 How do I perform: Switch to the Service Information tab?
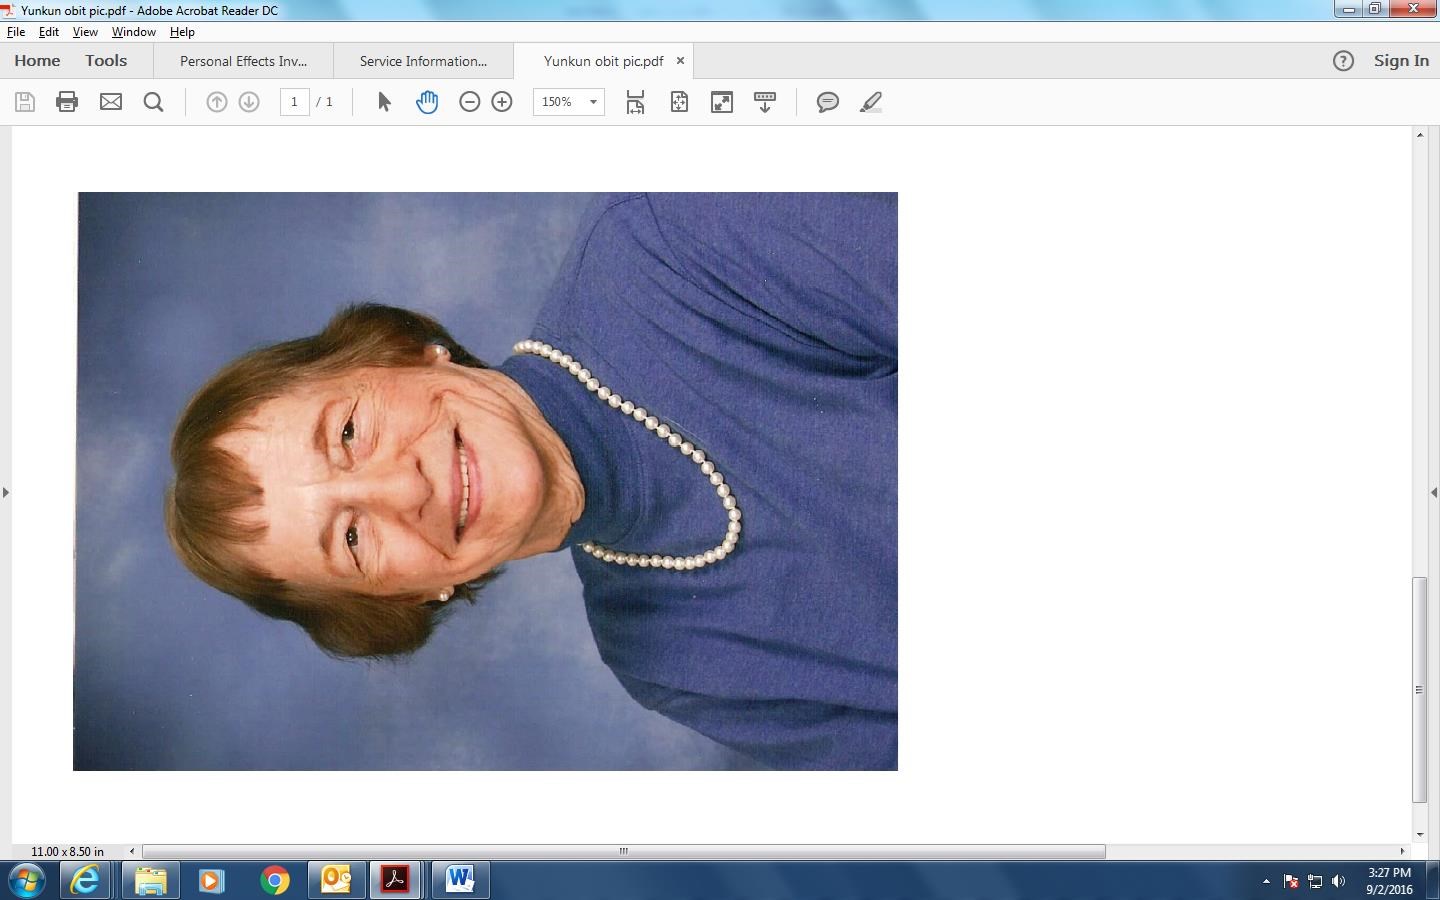422,61
